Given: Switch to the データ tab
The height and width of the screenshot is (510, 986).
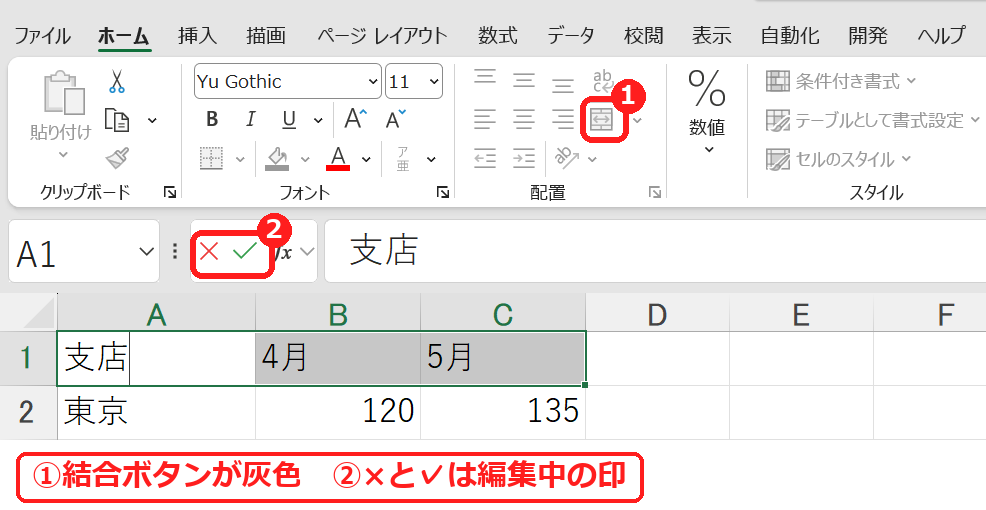Looking at the screenshot, I should 570,36.
